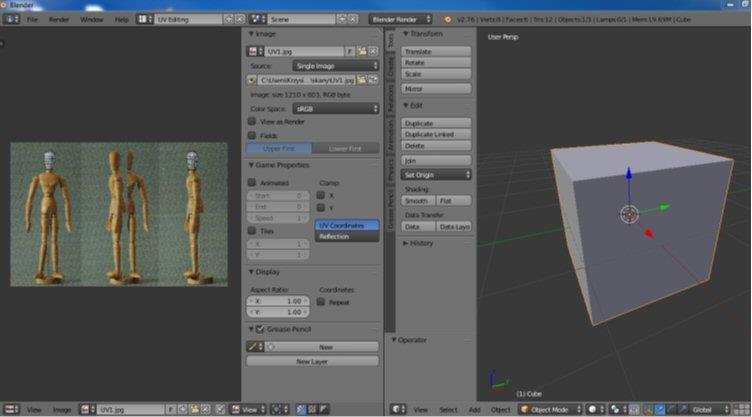
Task: Browse image datablock icon beside UV1.jpg in Image panel
Action: pyautogui.click(x=255, y=51)
